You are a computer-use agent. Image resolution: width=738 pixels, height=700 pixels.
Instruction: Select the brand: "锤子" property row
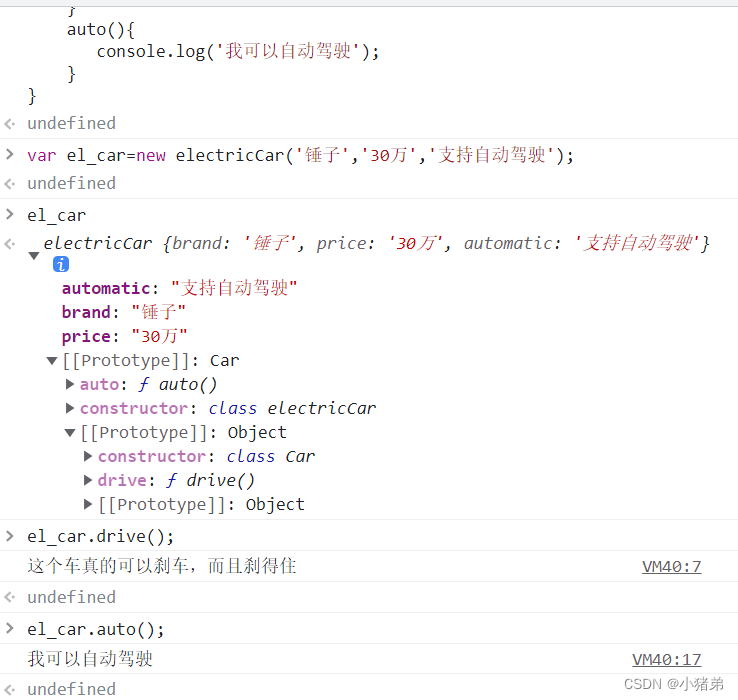tap(124, 312)
